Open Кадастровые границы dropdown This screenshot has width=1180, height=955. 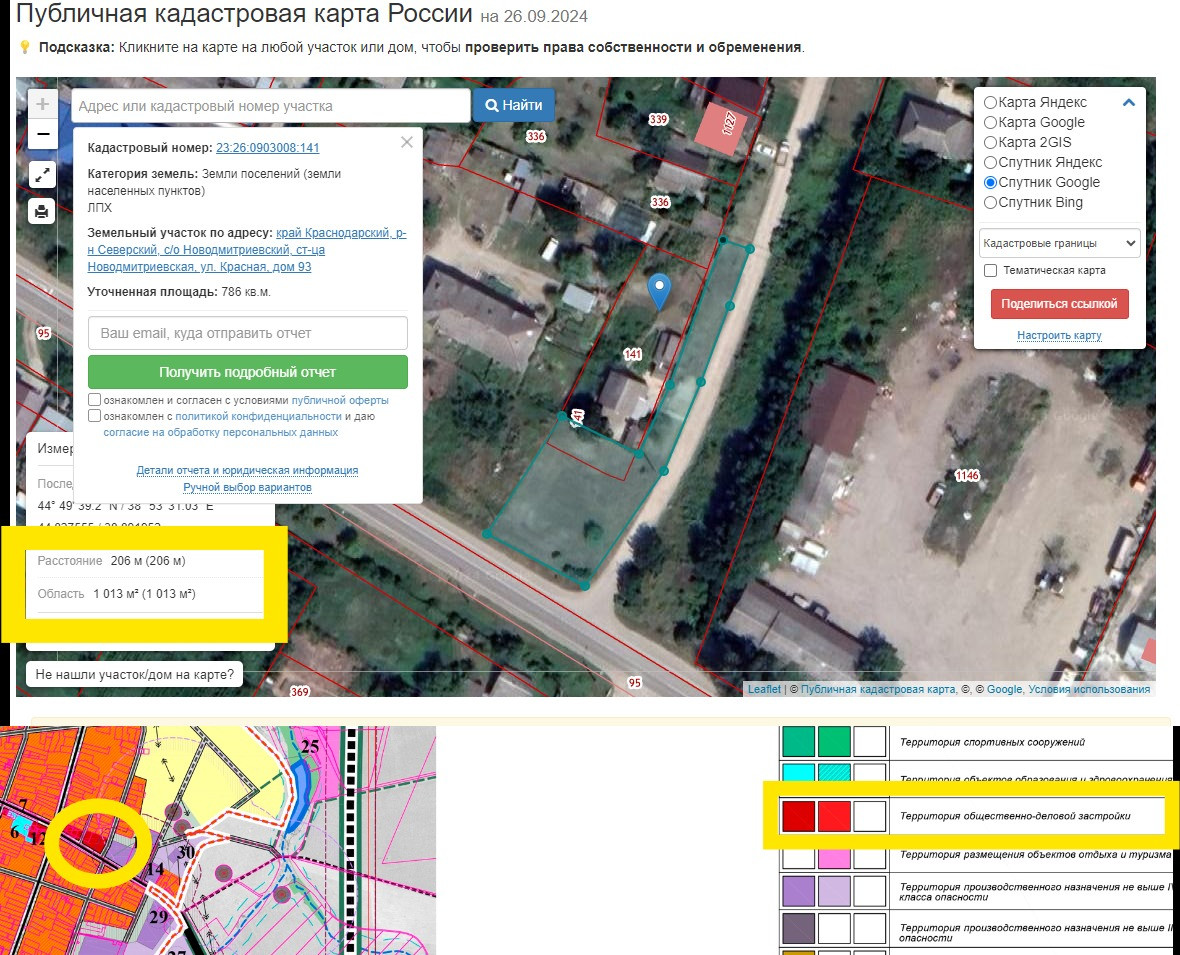pos(1059,243)
